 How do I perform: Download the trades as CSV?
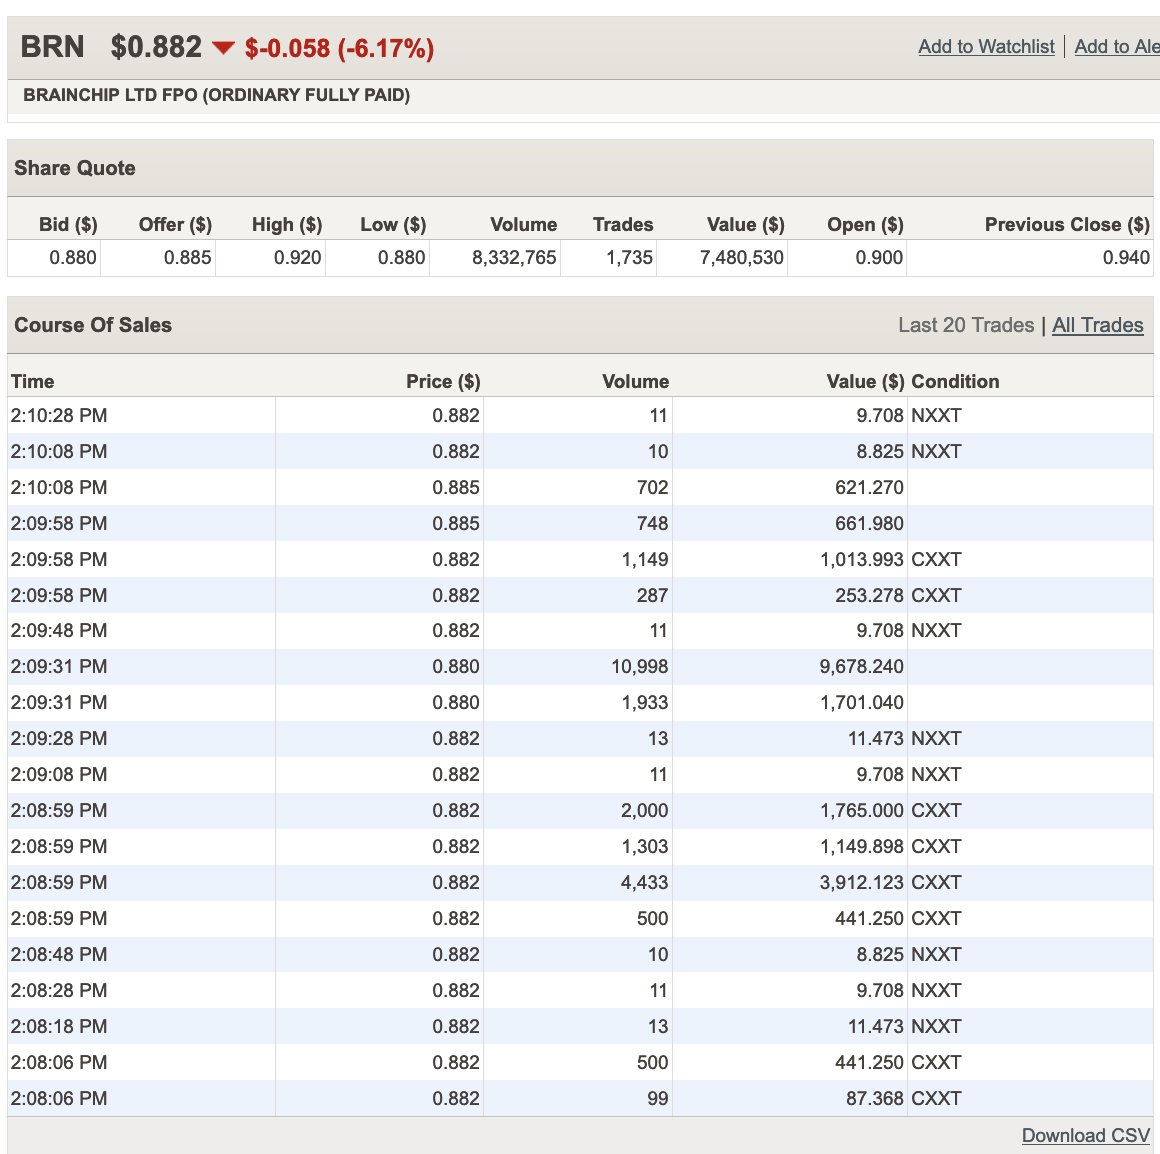pyautogui.click(x=1085, y=1135)
